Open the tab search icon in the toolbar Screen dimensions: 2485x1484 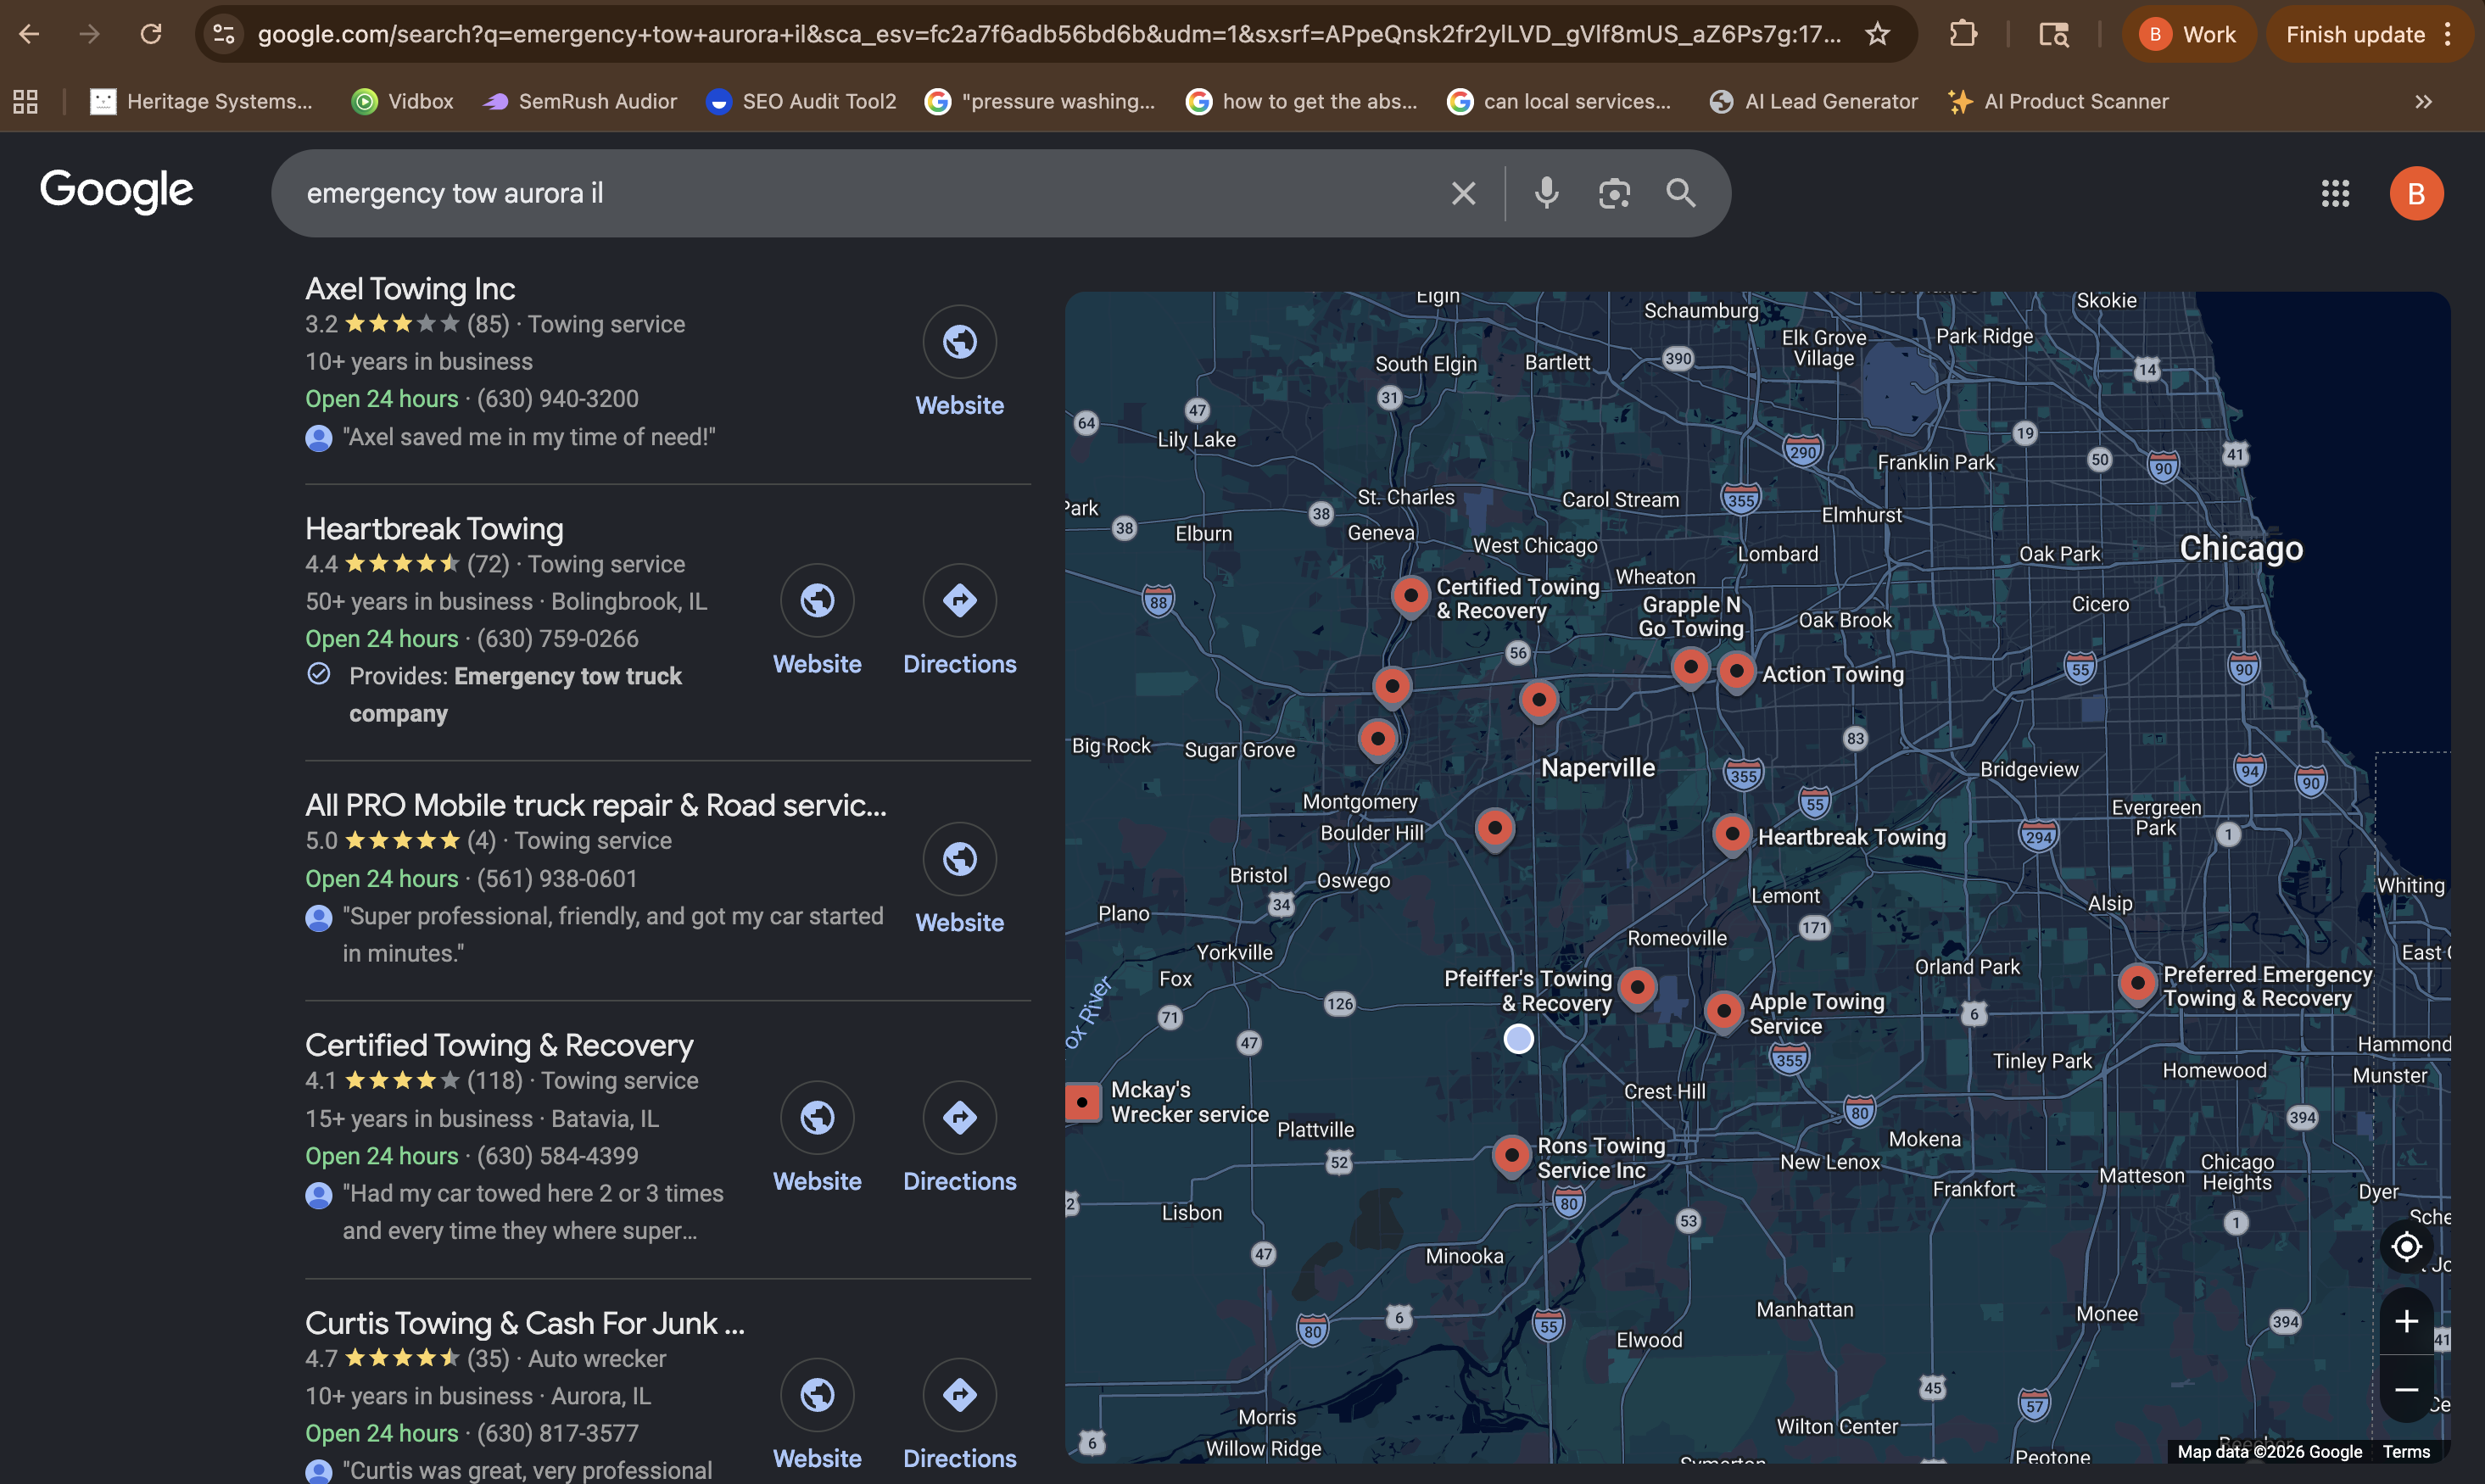click(2053, 34)
